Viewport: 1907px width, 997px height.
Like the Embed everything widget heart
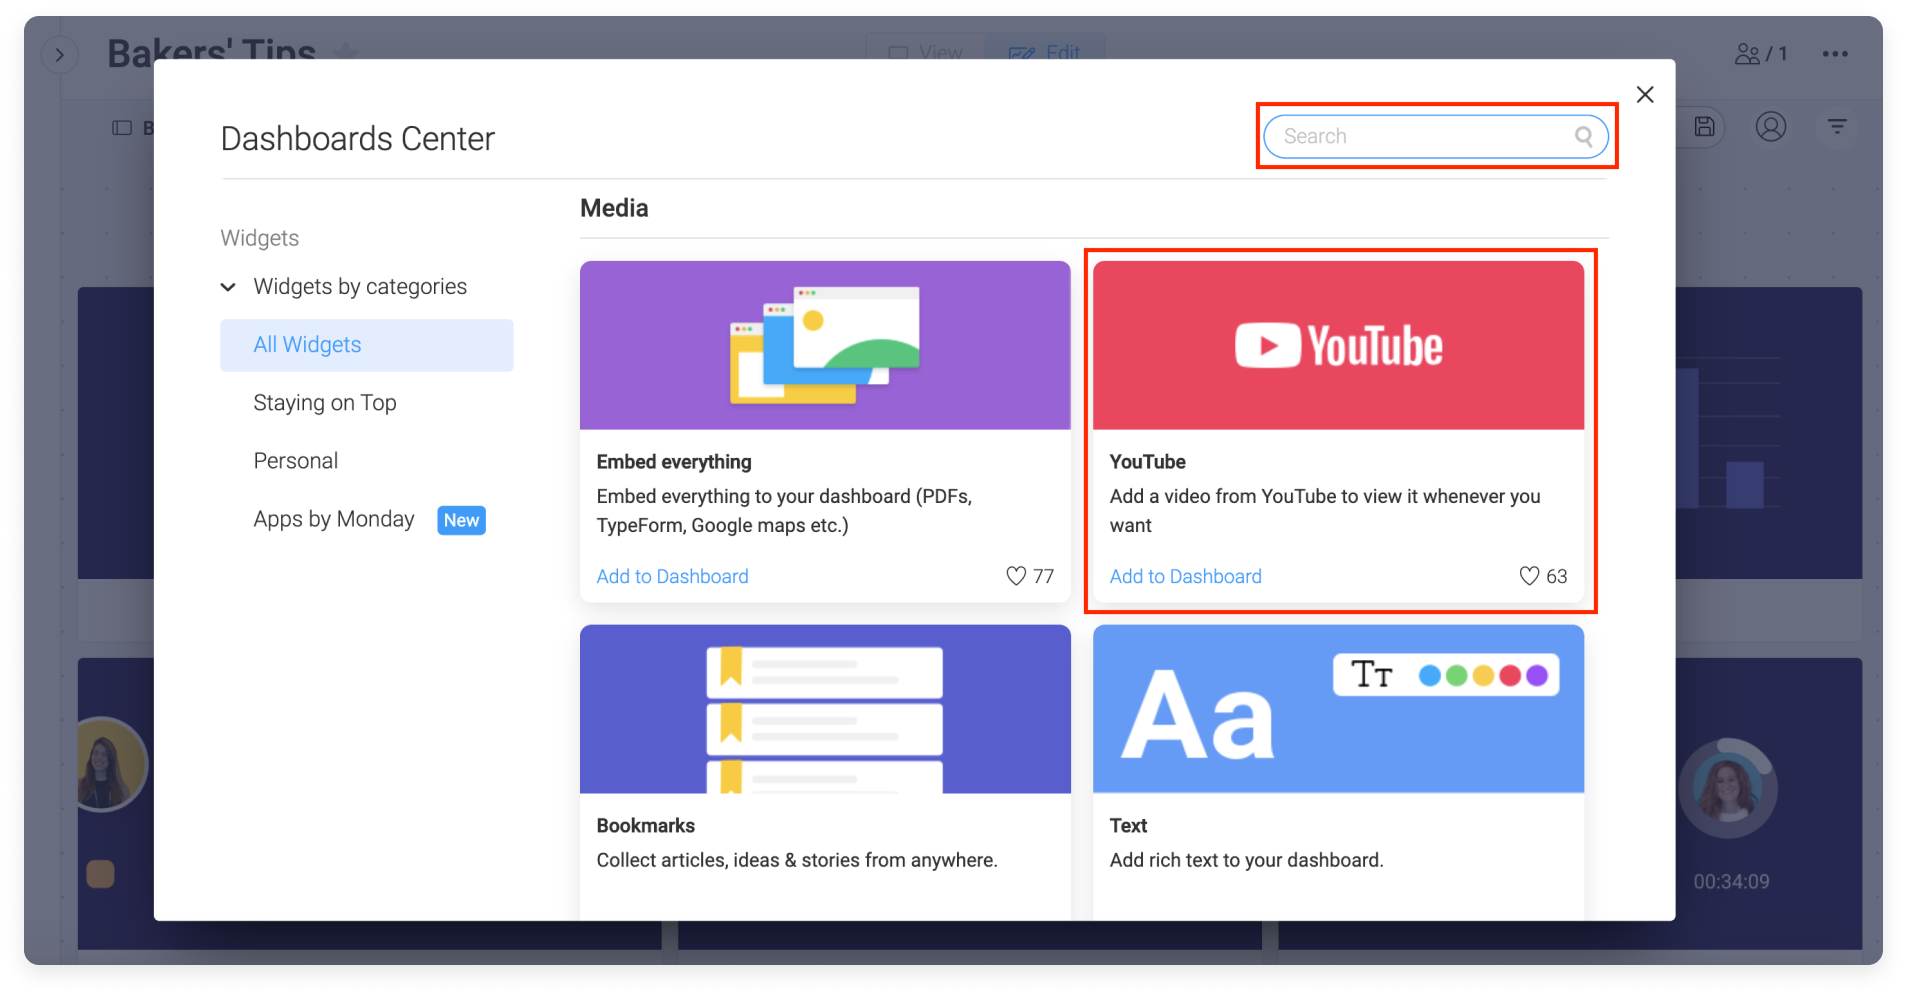pos(1016,576)
